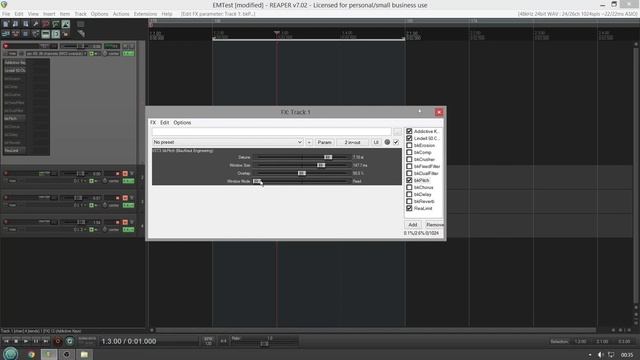Toggle Item grouping icon in toolbar

coord(16,34)
